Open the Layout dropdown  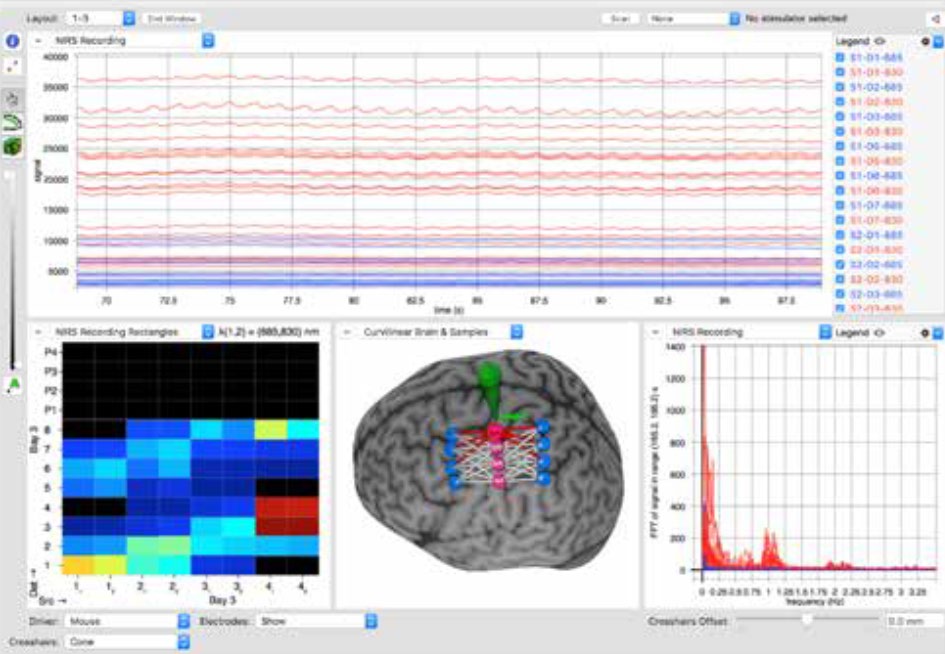tap(101, 19)
